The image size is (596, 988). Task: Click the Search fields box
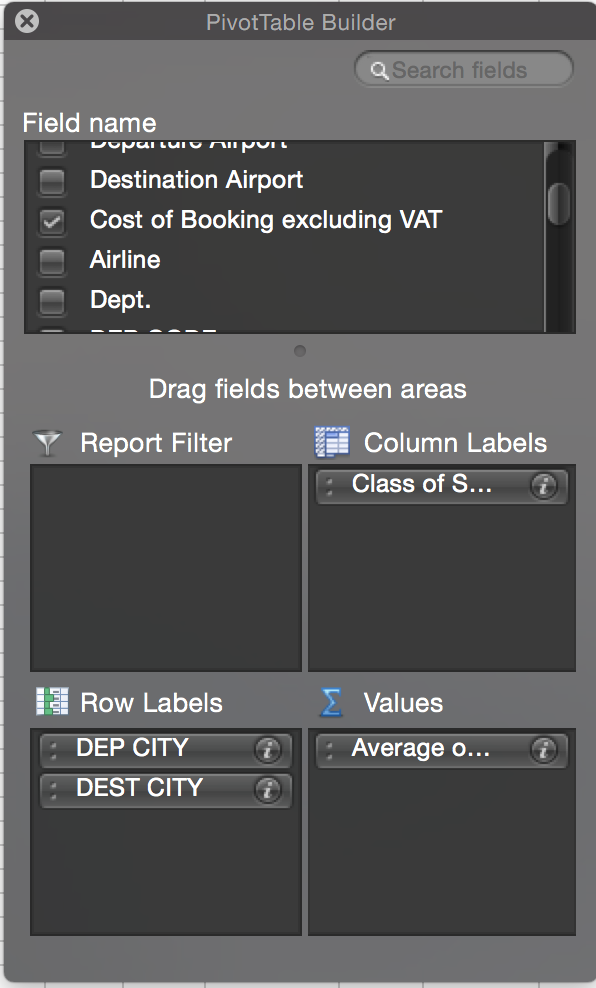[x=464, y=70]
